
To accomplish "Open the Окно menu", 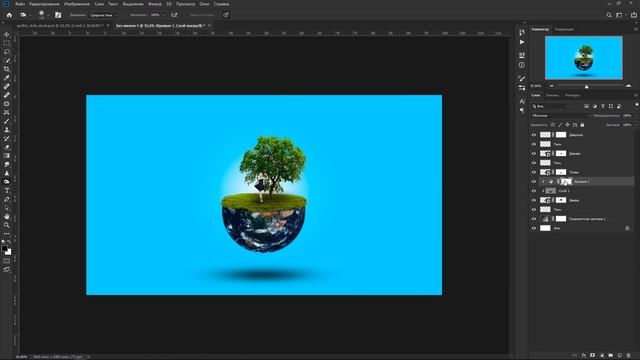I will click(204, 4).
